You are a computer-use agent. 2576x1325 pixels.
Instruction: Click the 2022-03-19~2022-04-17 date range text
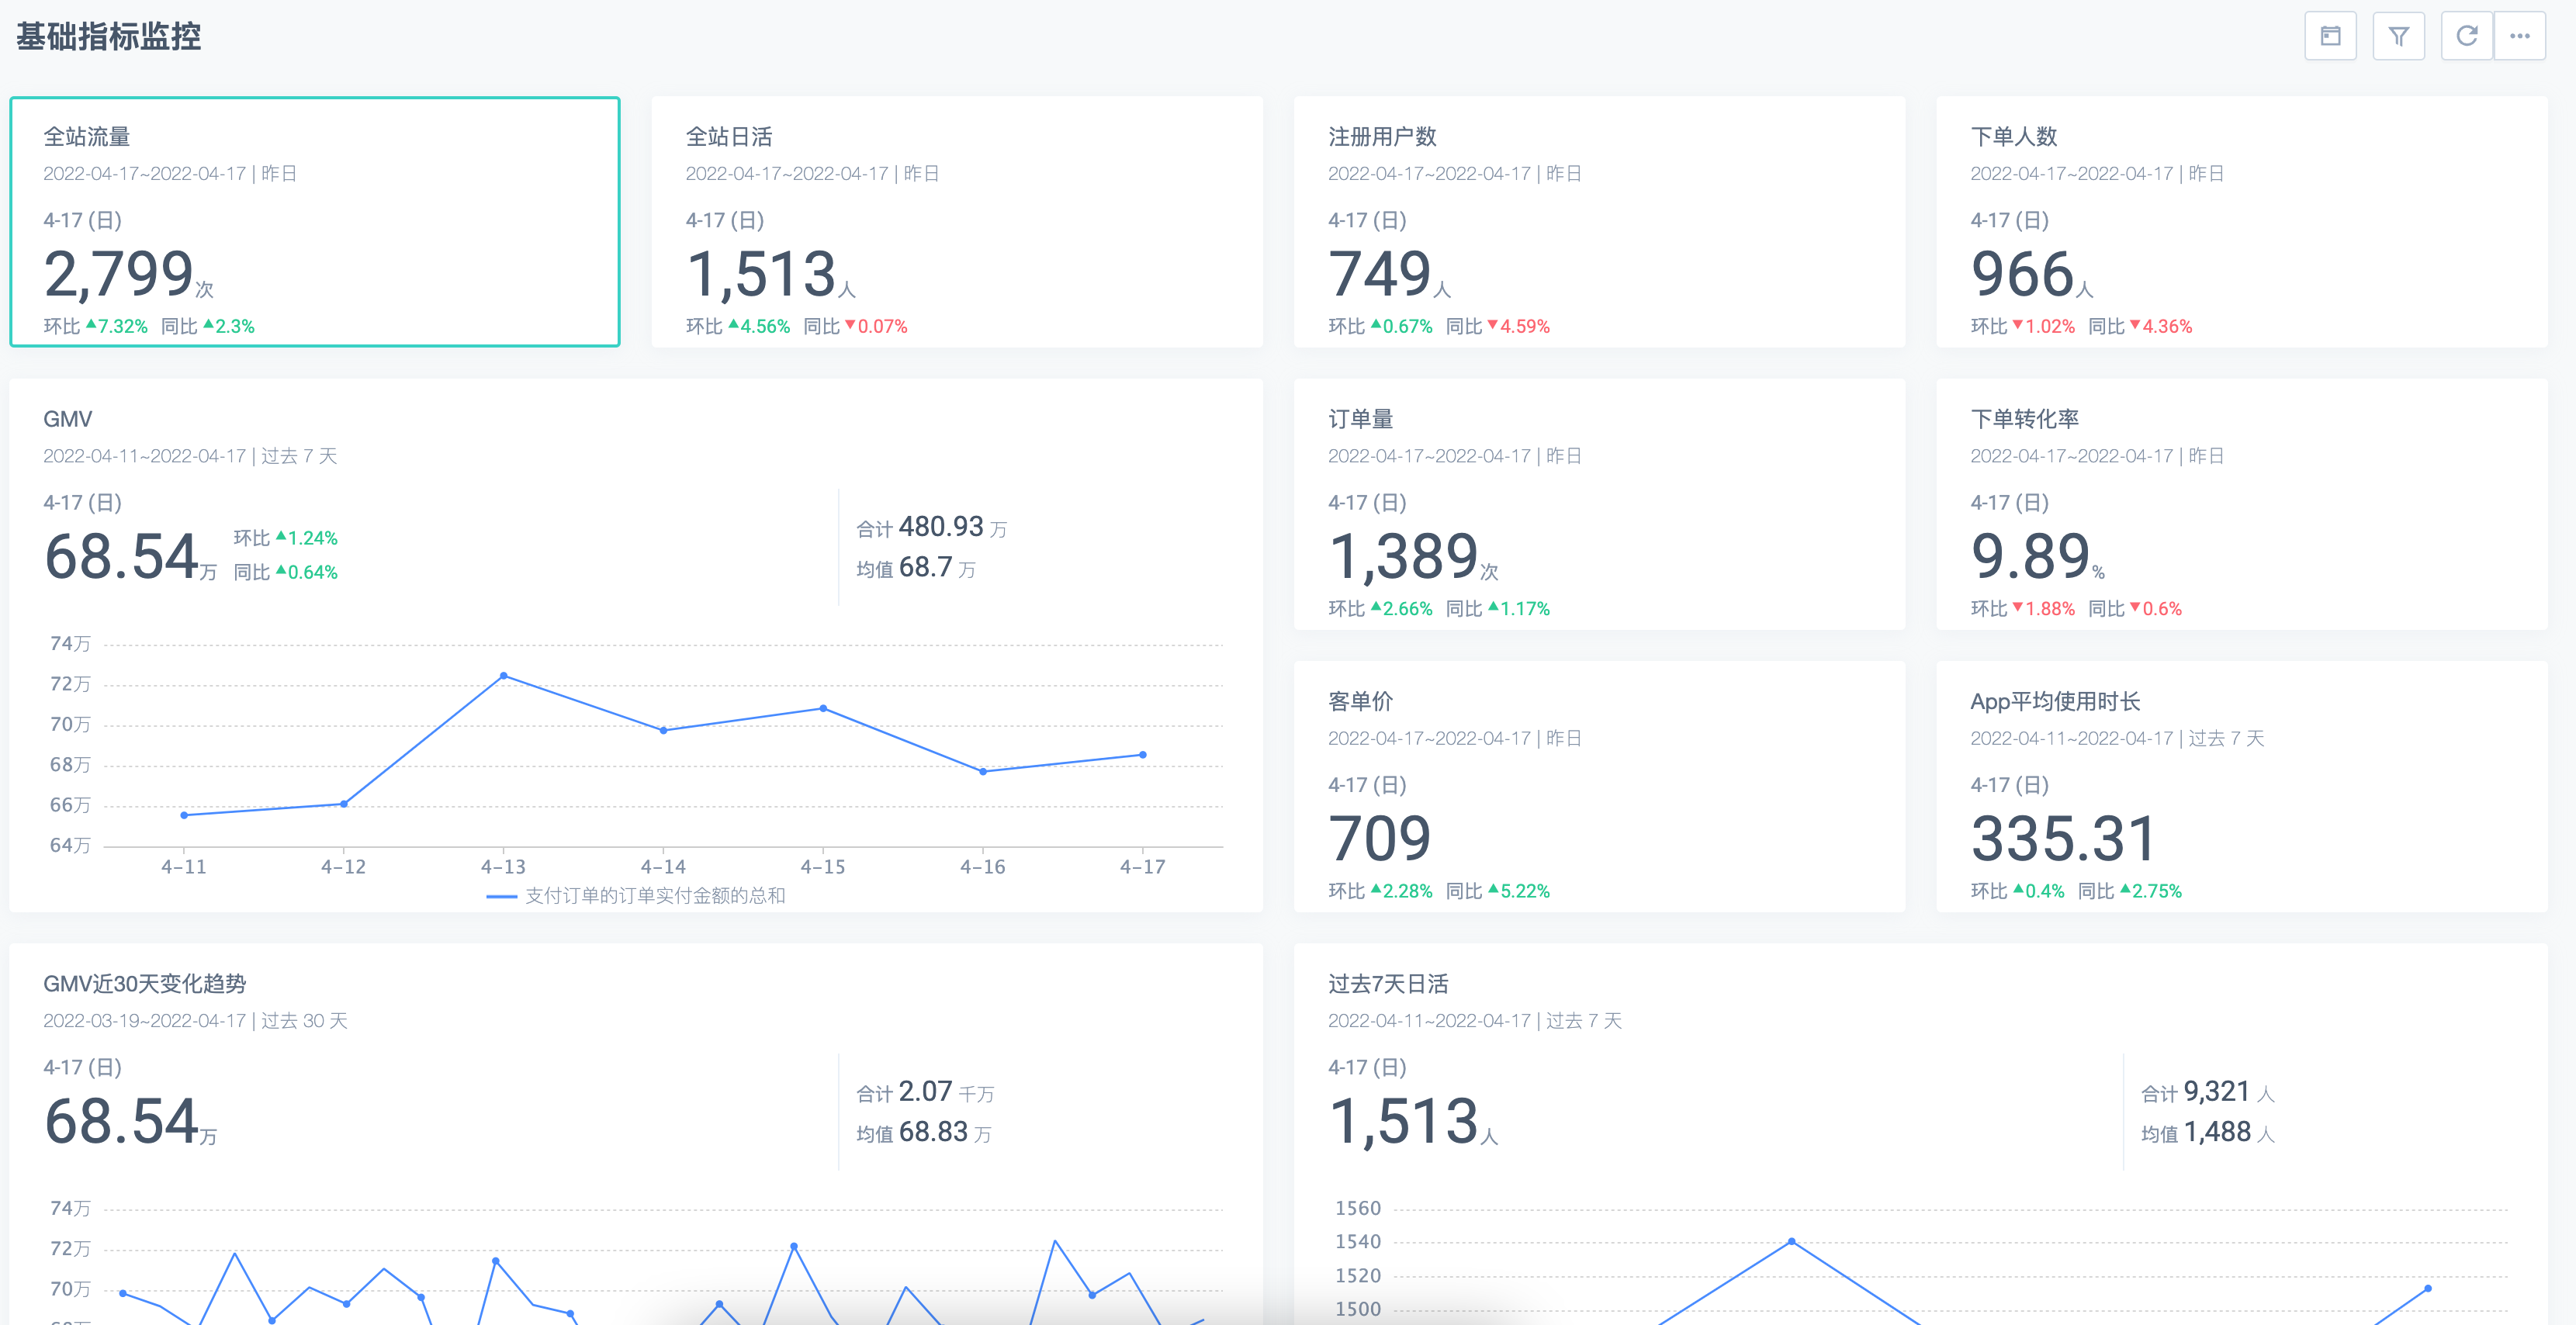145,1020
